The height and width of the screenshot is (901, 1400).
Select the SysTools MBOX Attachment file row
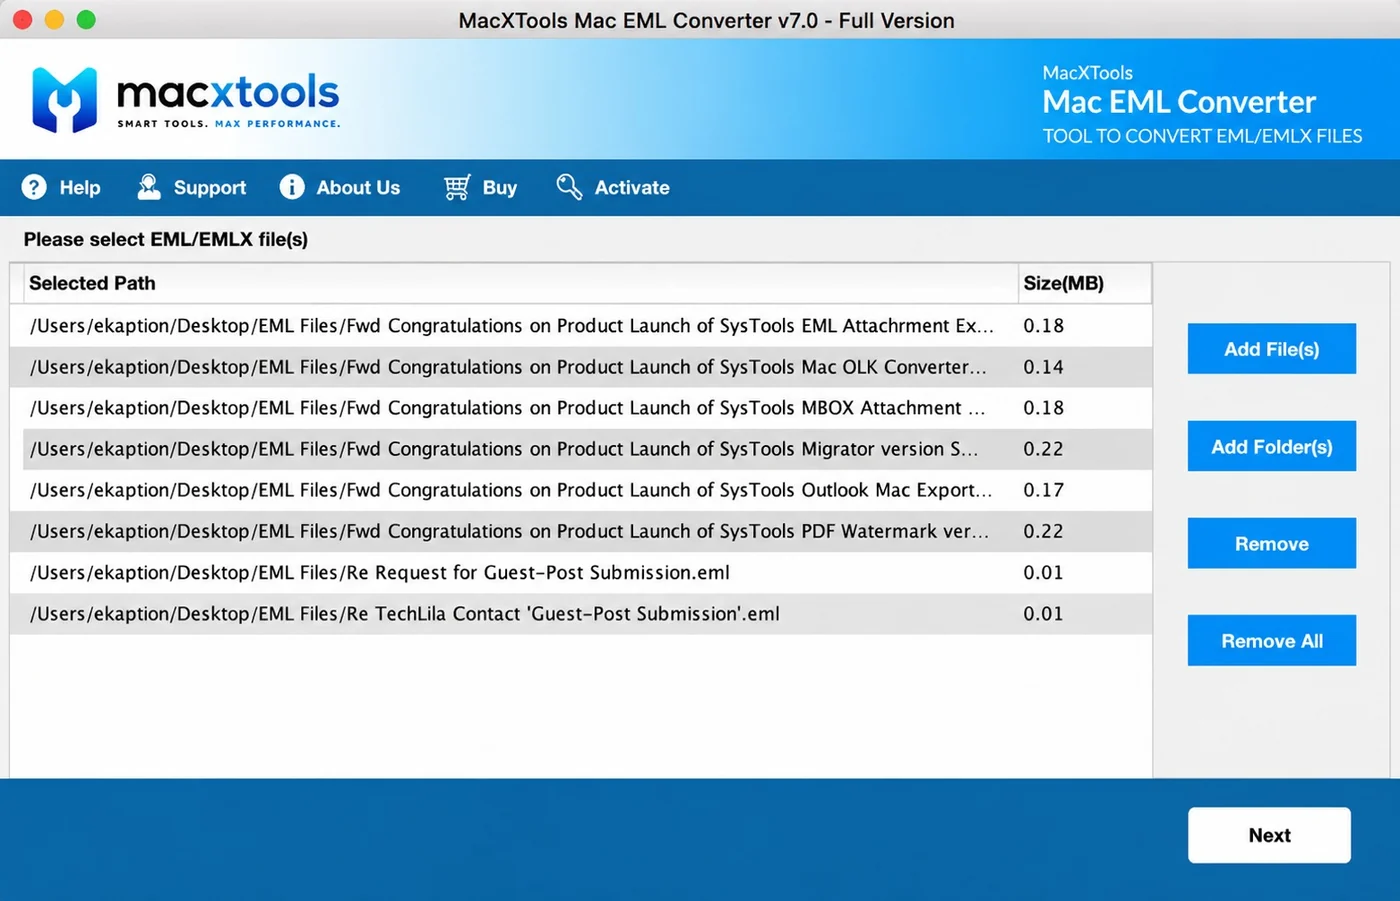pos(581,408)
